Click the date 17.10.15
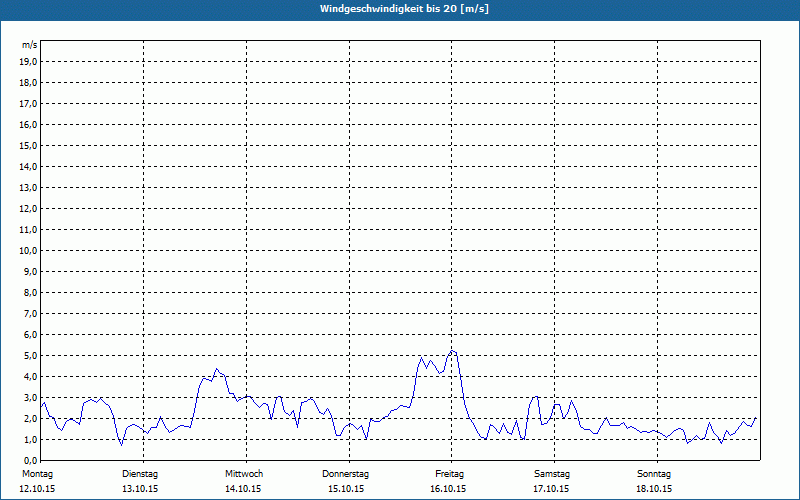800x500 pixels. [551, 489]
